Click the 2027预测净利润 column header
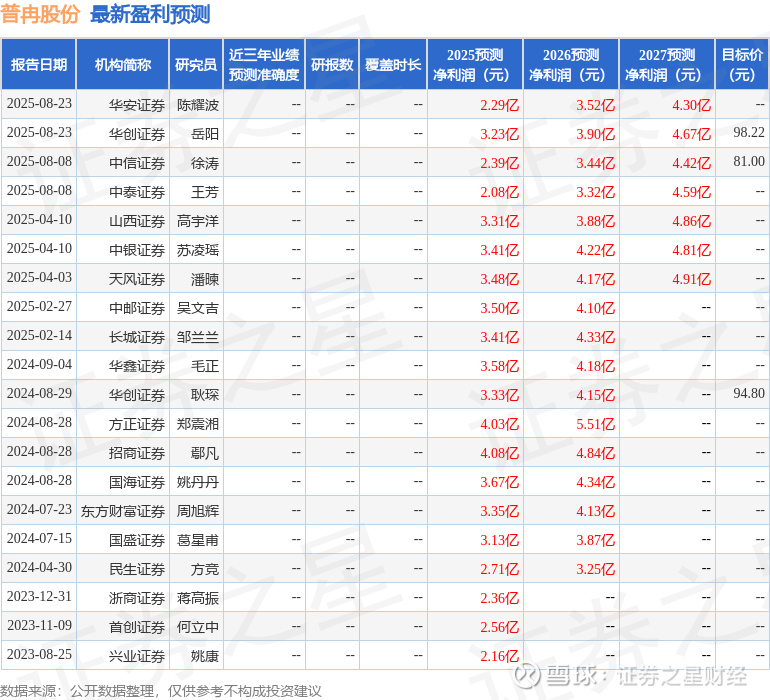Image resolution: width=770 pixels, height=700 pixels. [x=667, y=64]
